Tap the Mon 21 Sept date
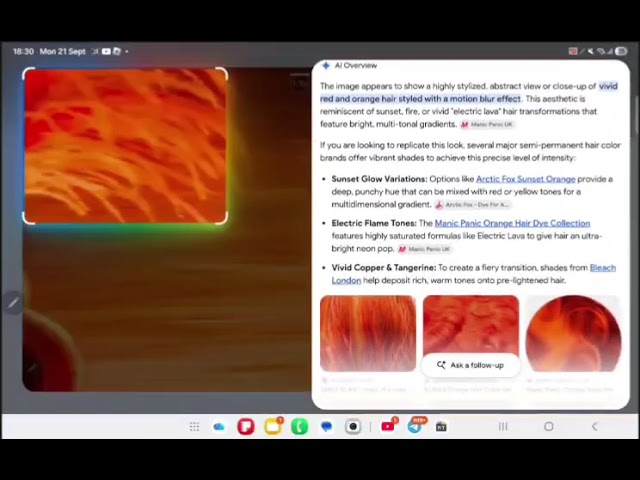 click(x=62, y=51)
